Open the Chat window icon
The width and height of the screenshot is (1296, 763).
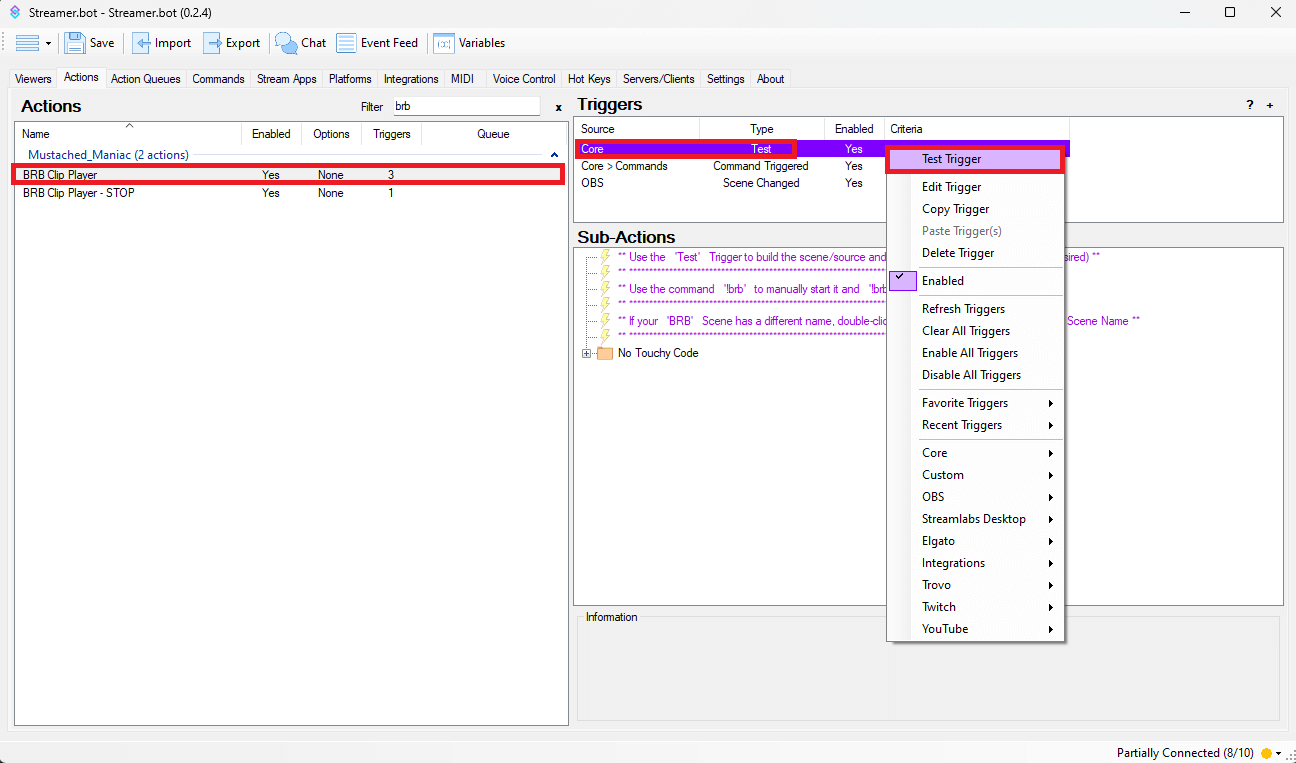(x=287, y=43)
